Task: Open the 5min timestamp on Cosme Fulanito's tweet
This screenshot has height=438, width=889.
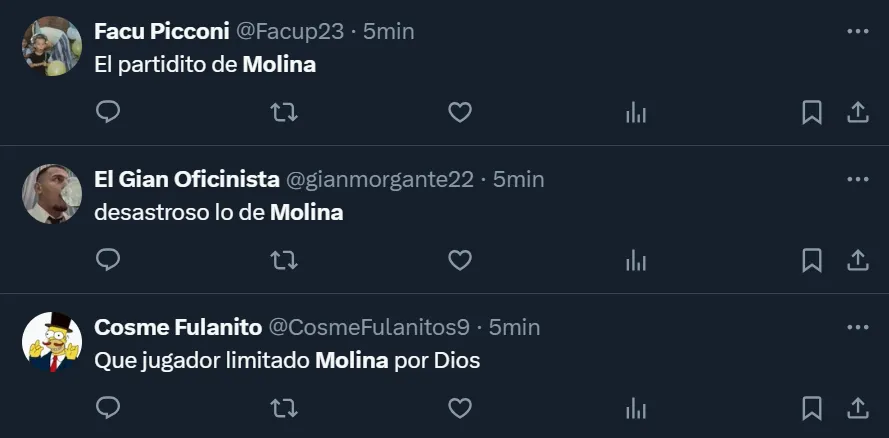Action: [x=515, y=327]
